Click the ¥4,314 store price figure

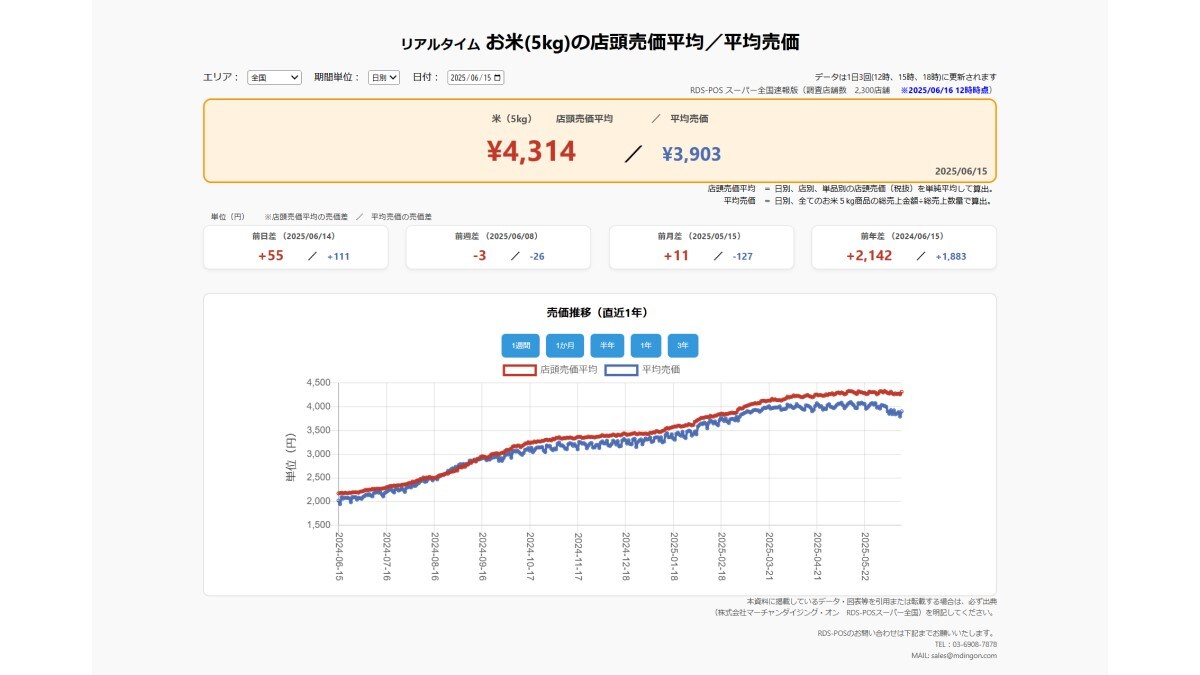(x=527, y=153)
